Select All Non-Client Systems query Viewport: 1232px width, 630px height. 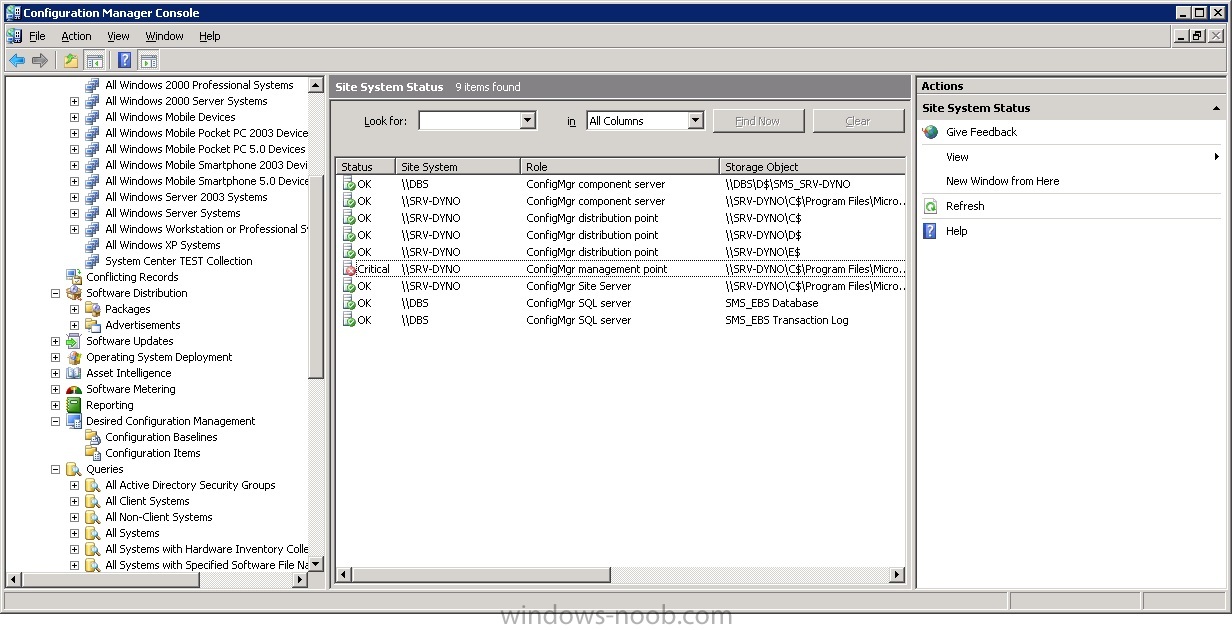[x=158, y=517]
